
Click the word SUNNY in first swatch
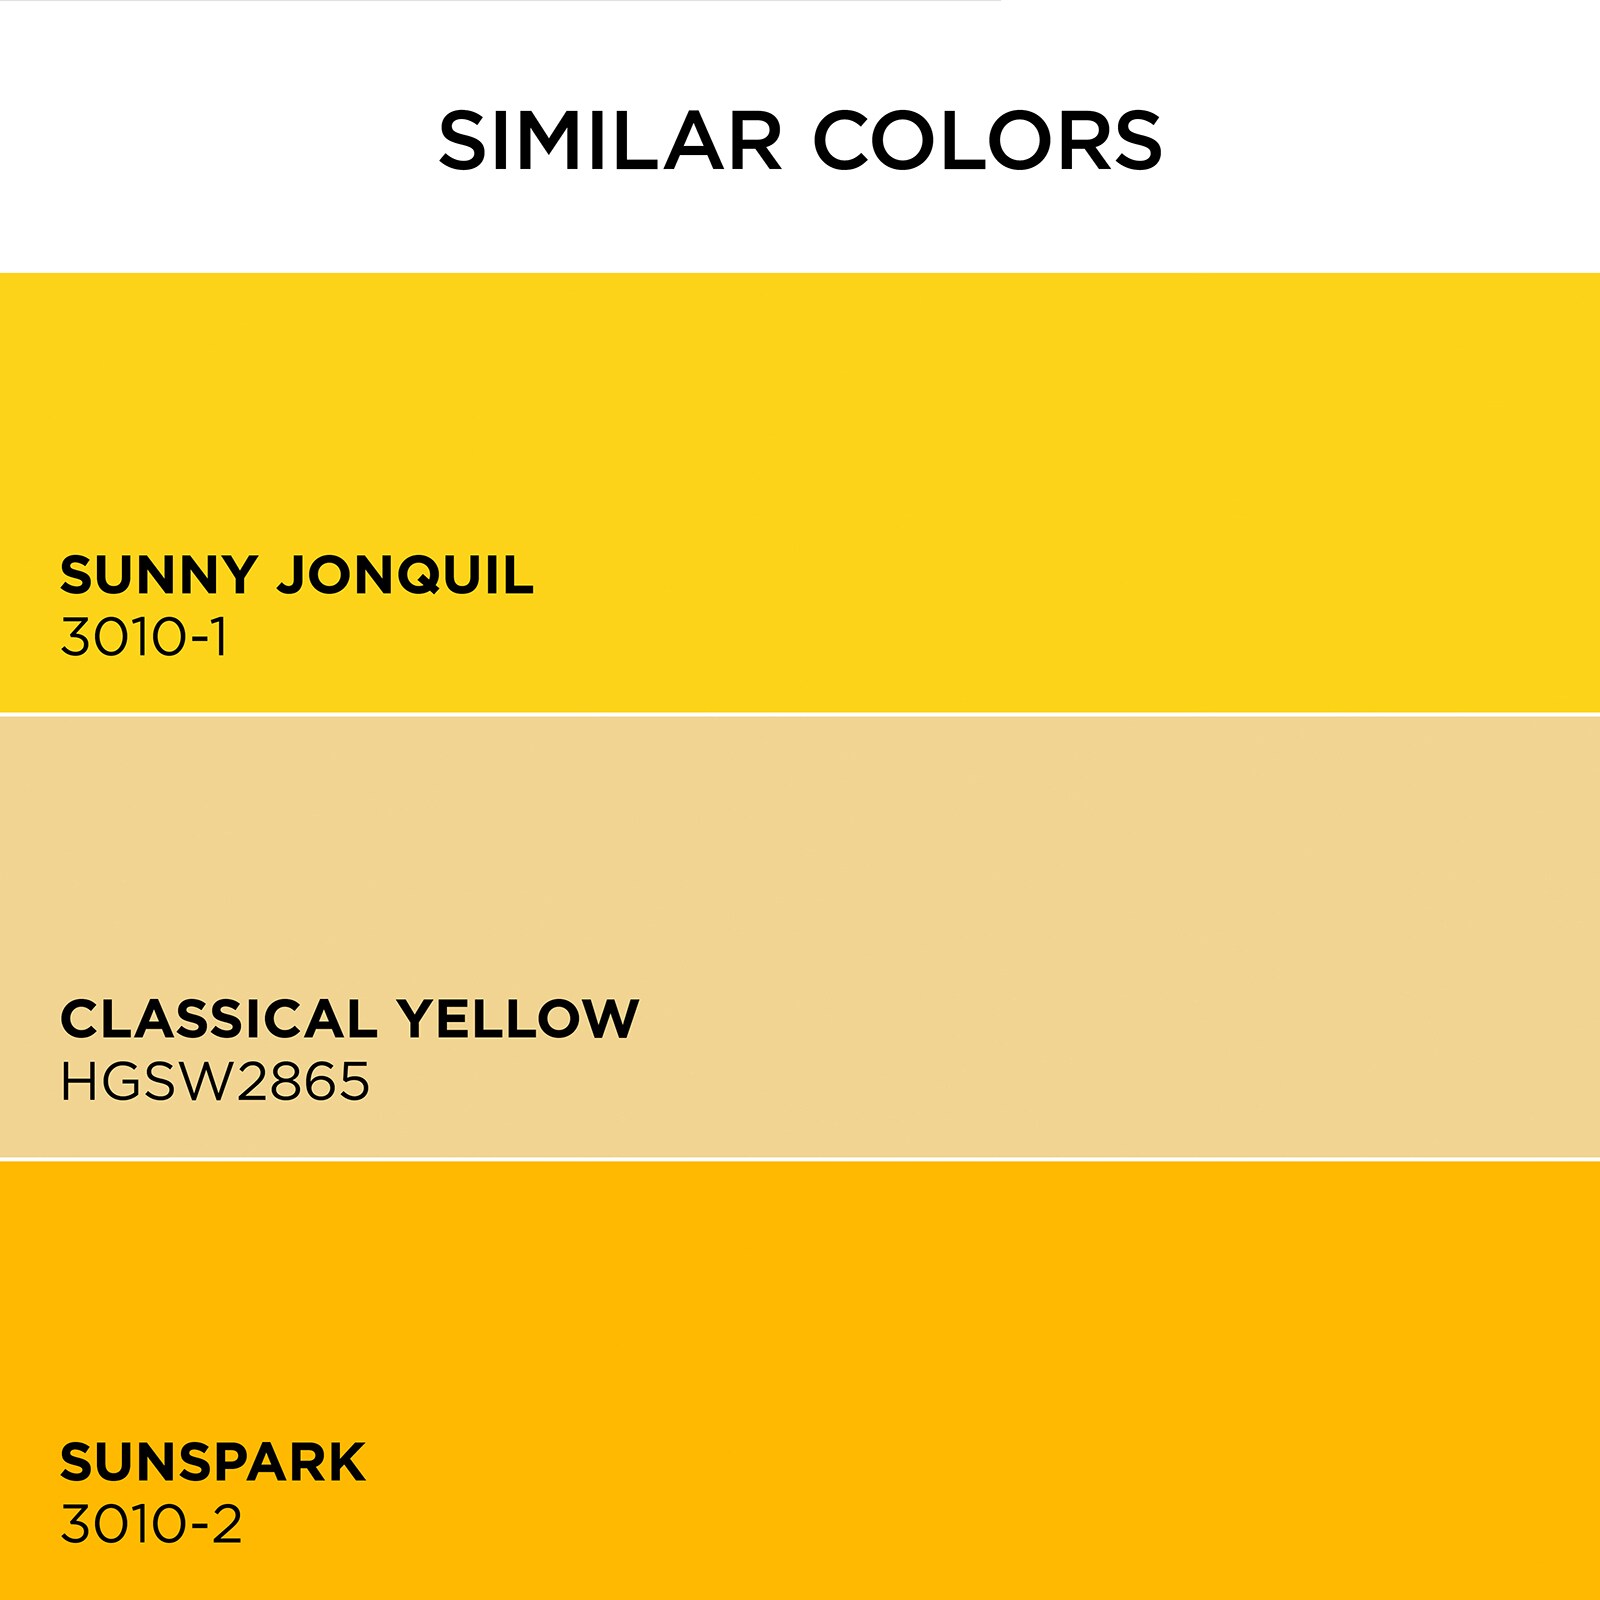tap(160, 575)
